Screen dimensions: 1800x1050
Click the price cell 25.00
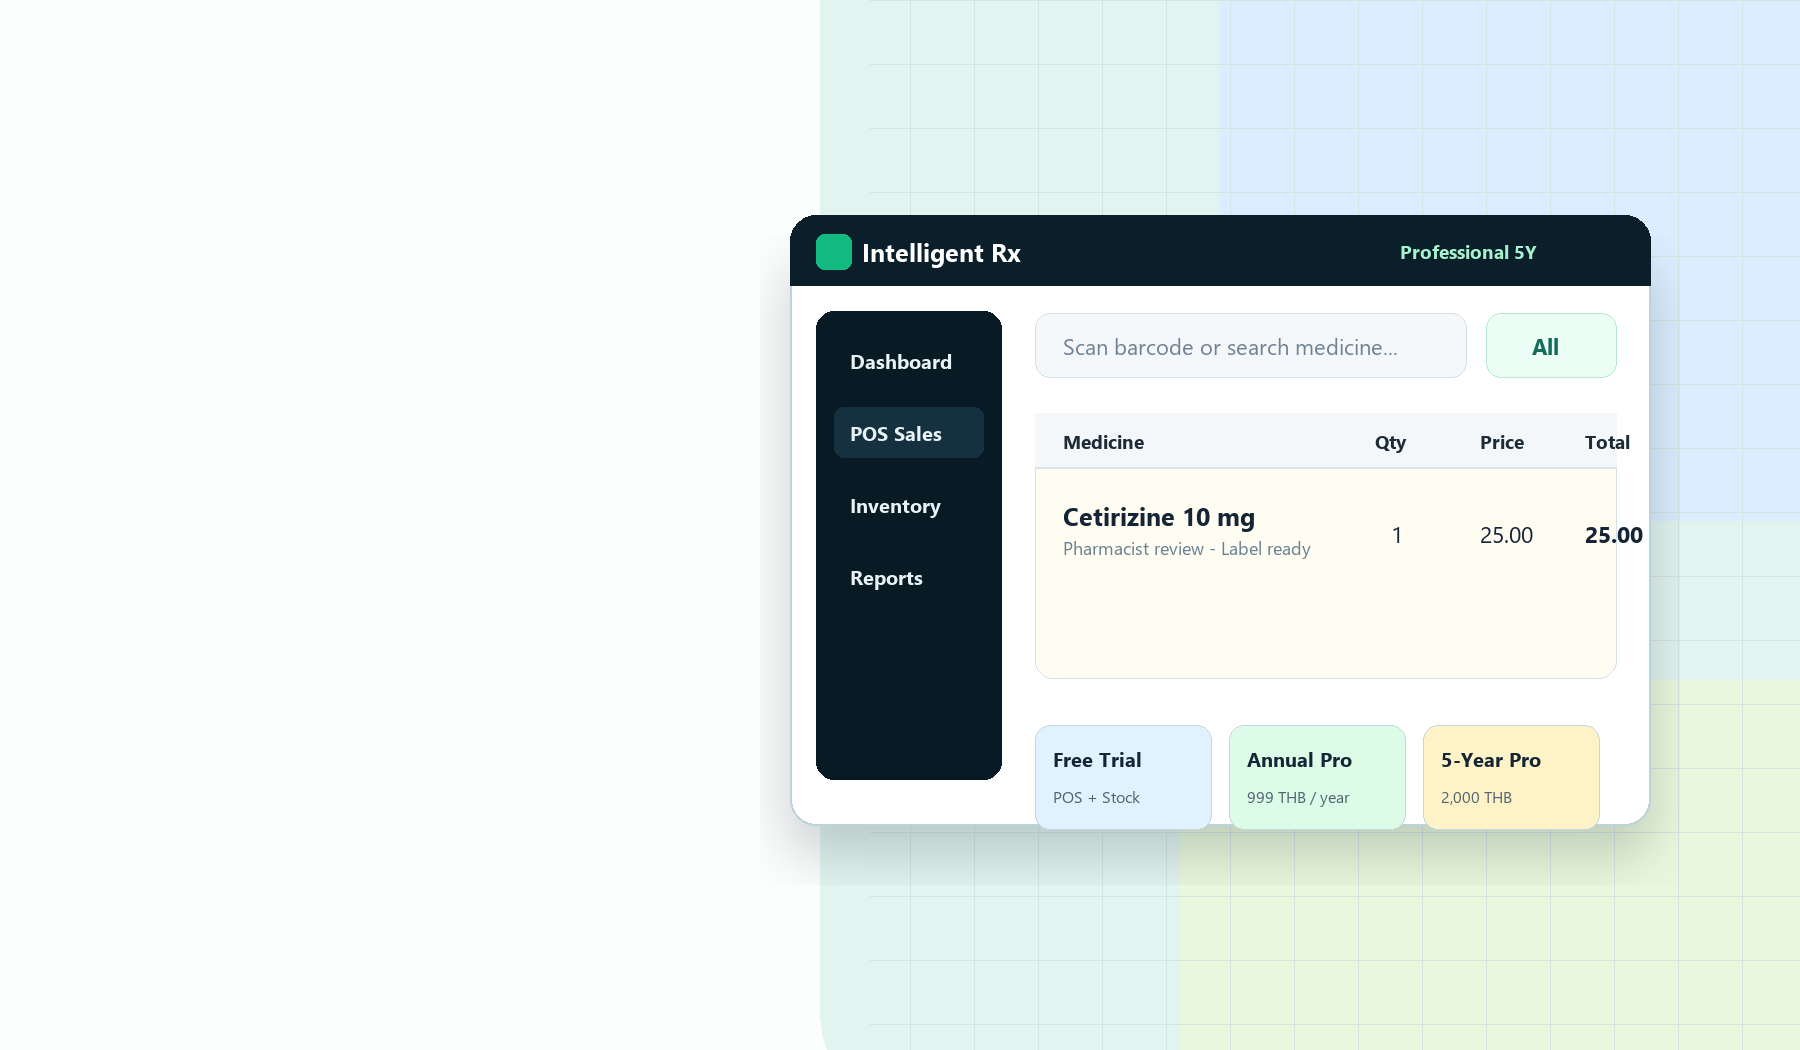pos(1506,535)
